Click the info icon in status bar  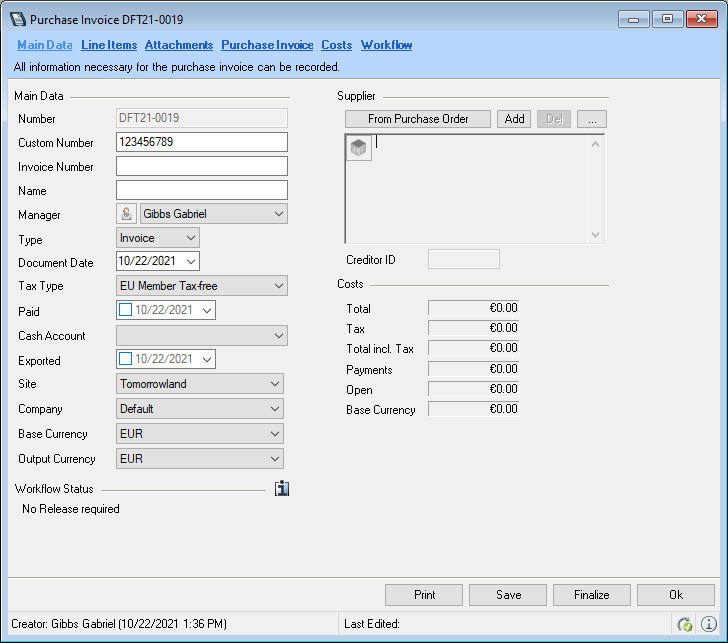(709, 624)
